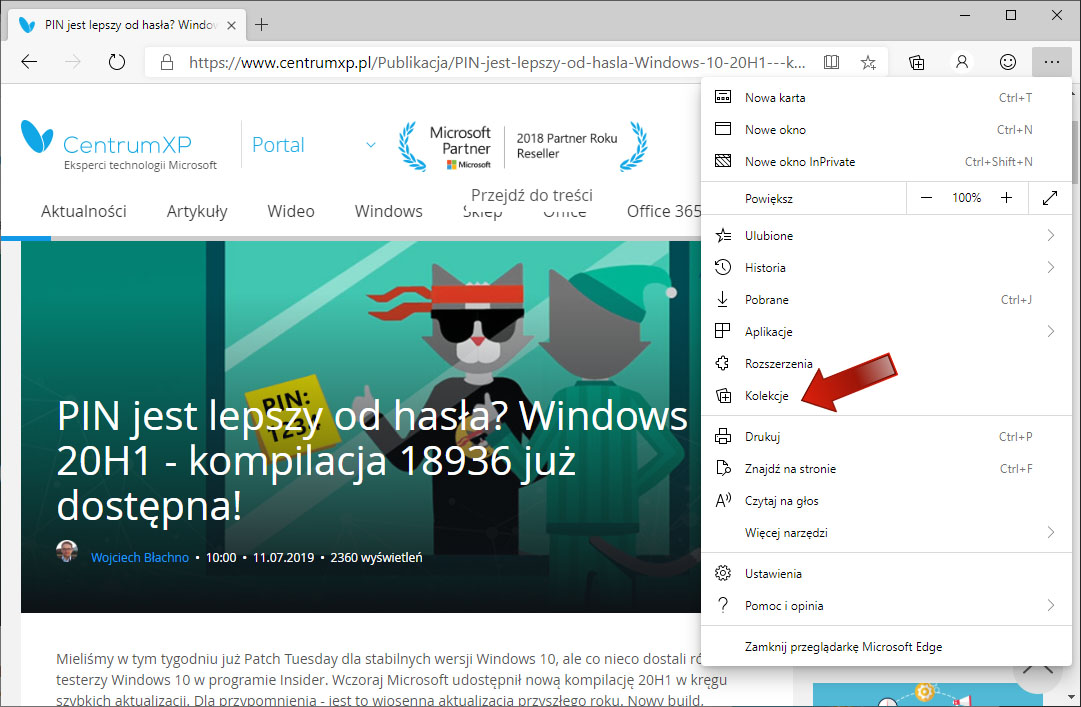The height and width of the screenshot is (707, 1081).
Task: Zoom in with the plus button
Action: click(x=1007, y=198)
